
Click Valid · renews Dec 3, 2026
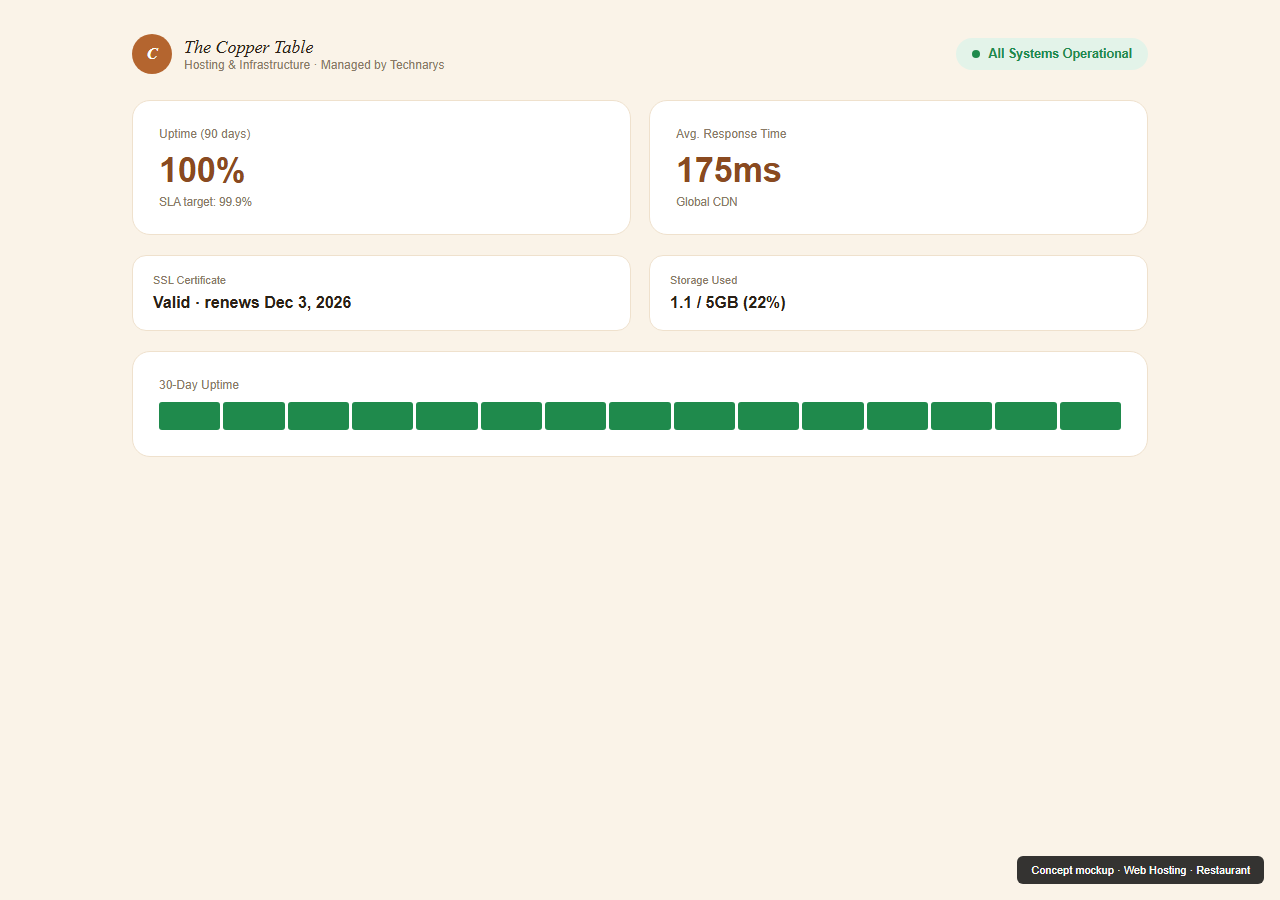click(x=252, y=302)
